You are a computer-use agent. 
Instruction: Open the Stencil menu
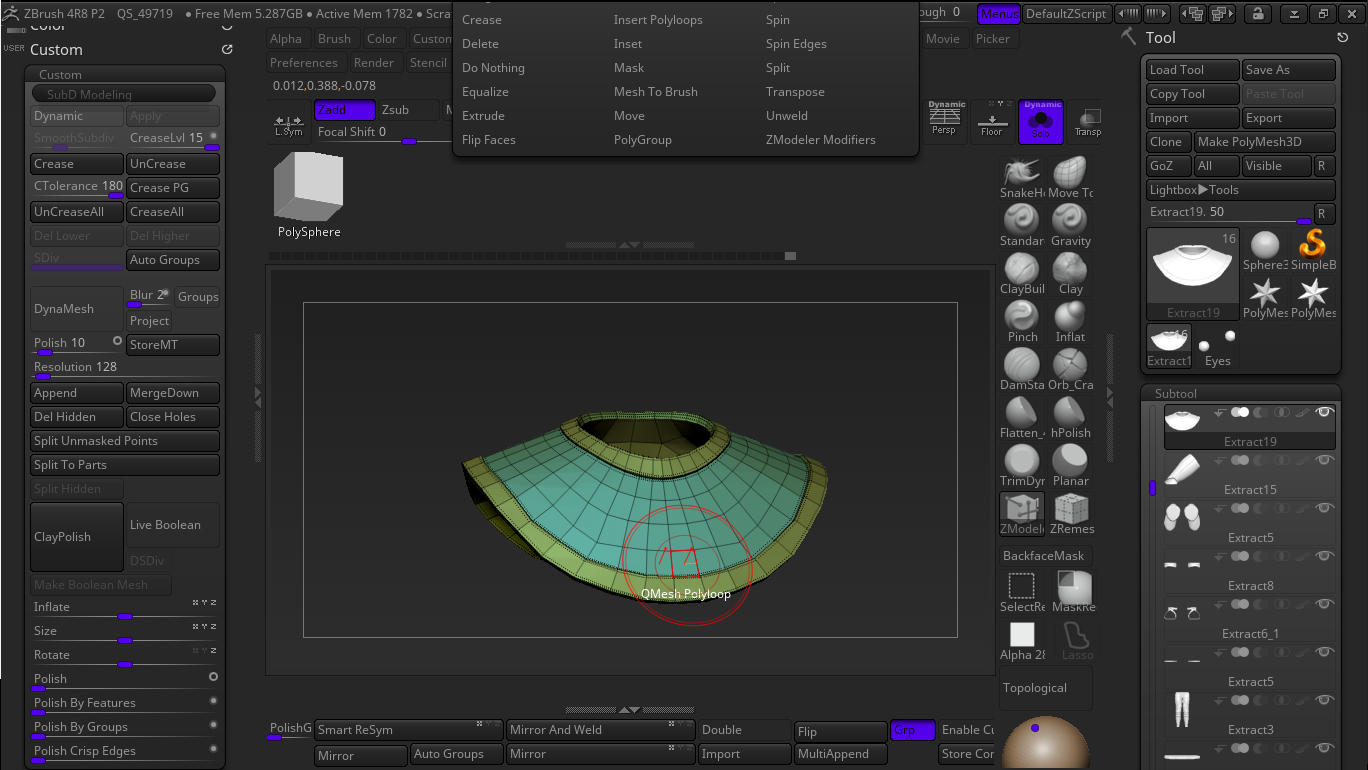[x=428, y=63]
